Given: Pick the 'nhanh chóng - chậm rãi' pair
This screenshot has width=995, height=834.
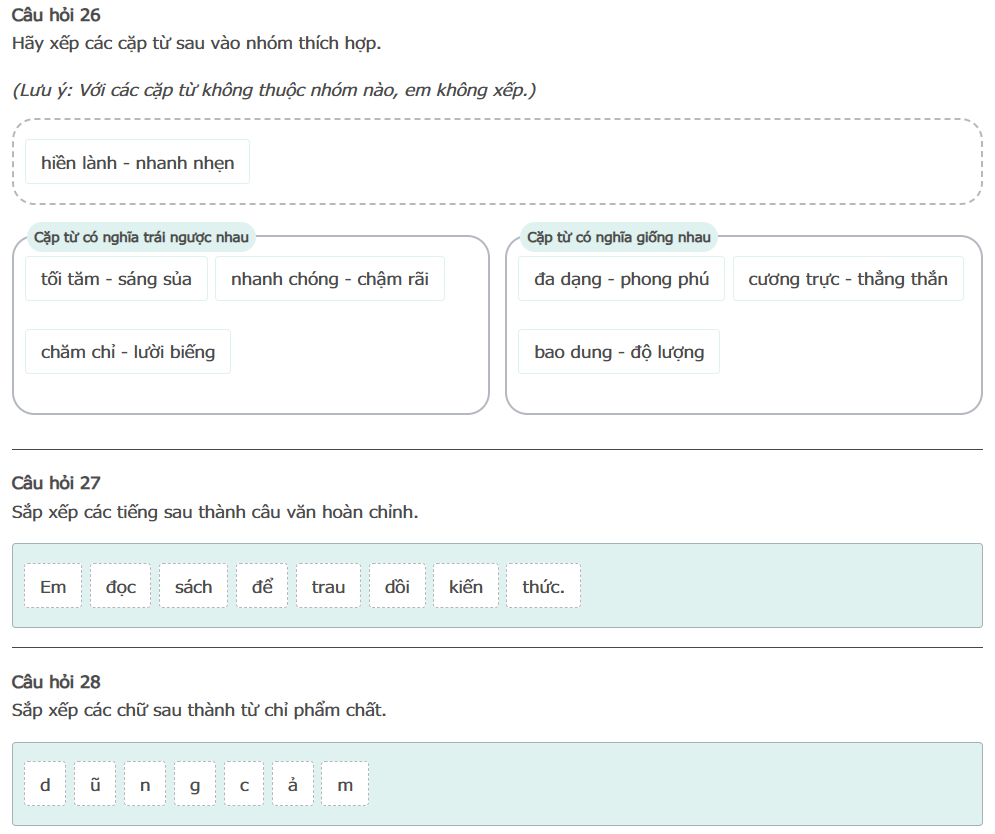Looking at the screenshot, I should (329, 279).
